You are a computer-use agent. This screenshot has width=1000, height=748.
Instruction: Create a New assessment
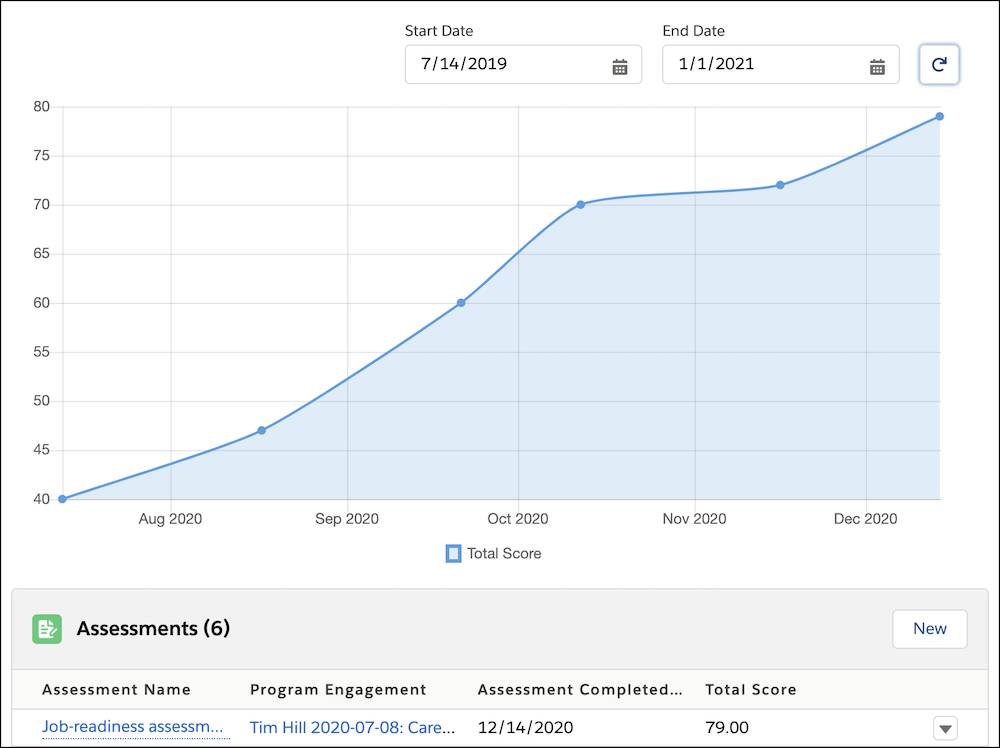point(929,629)
